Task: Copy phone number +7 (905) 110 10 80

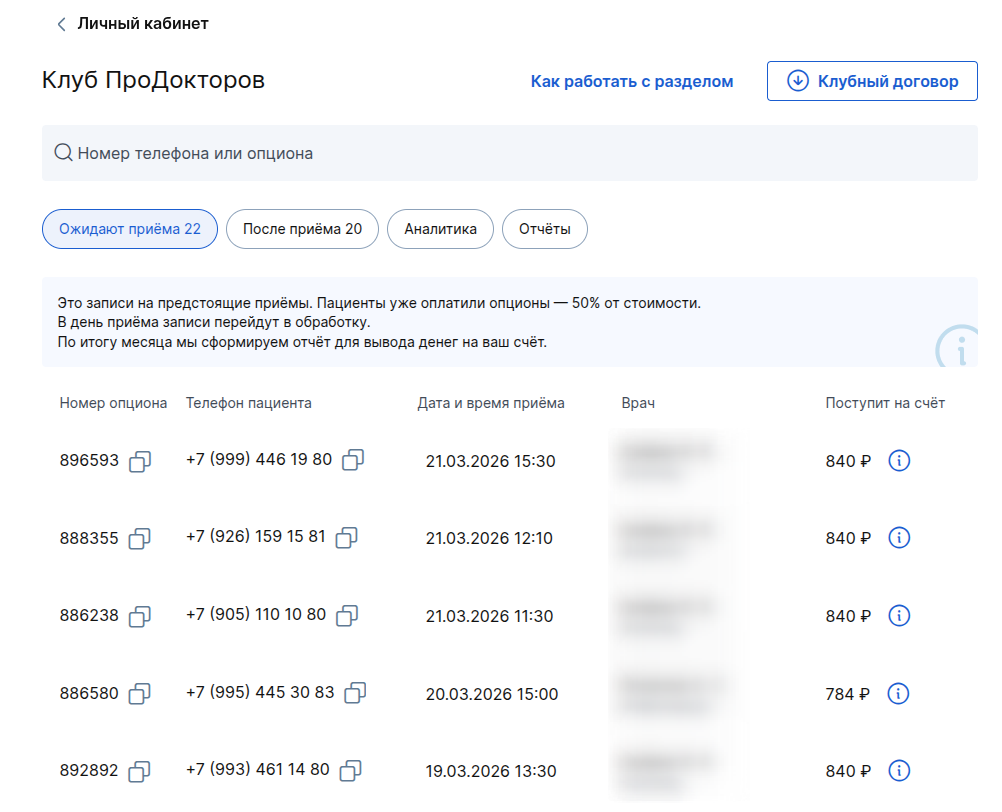Action: point(347,615)
